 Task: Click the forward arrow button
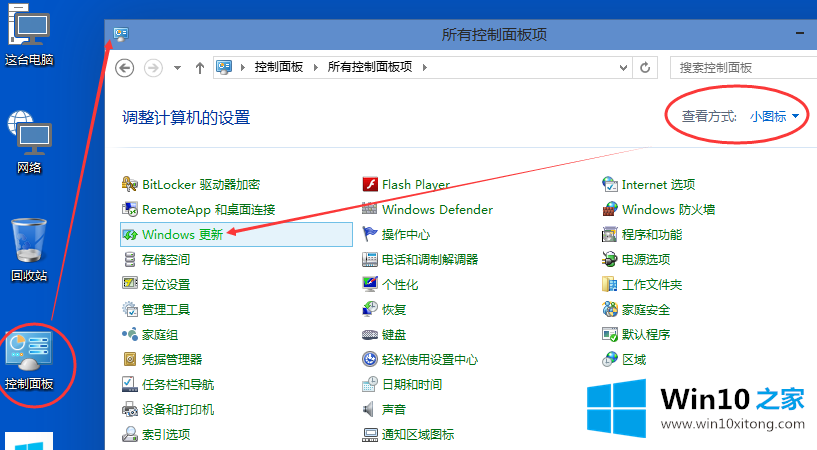tap(153, 68)
